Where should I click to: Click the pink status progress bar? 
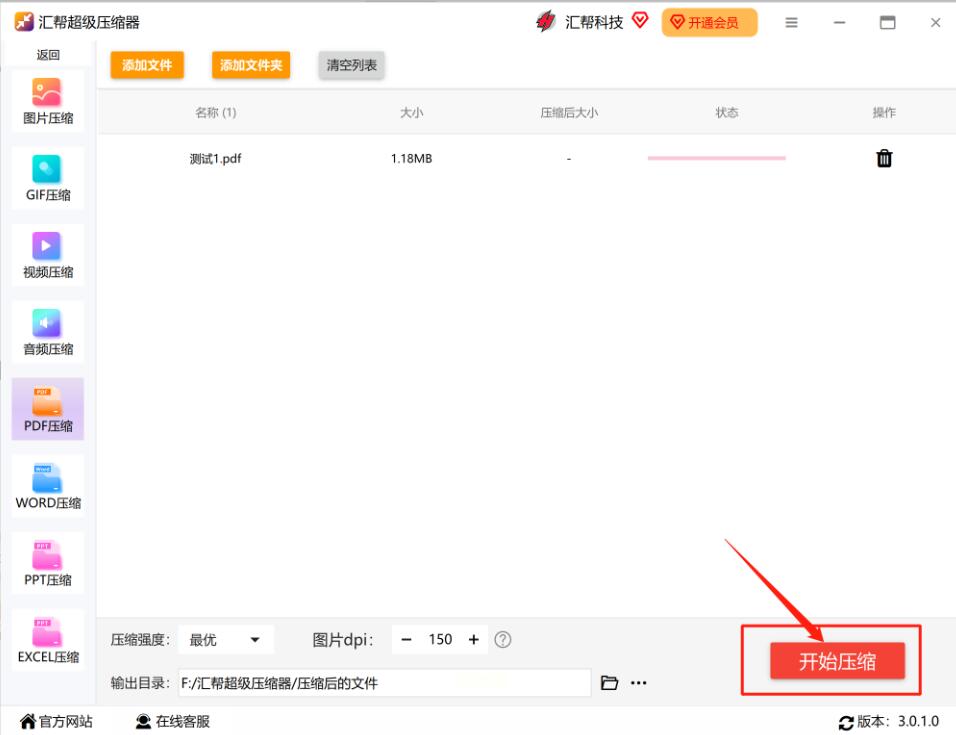[x=716, y=158]
